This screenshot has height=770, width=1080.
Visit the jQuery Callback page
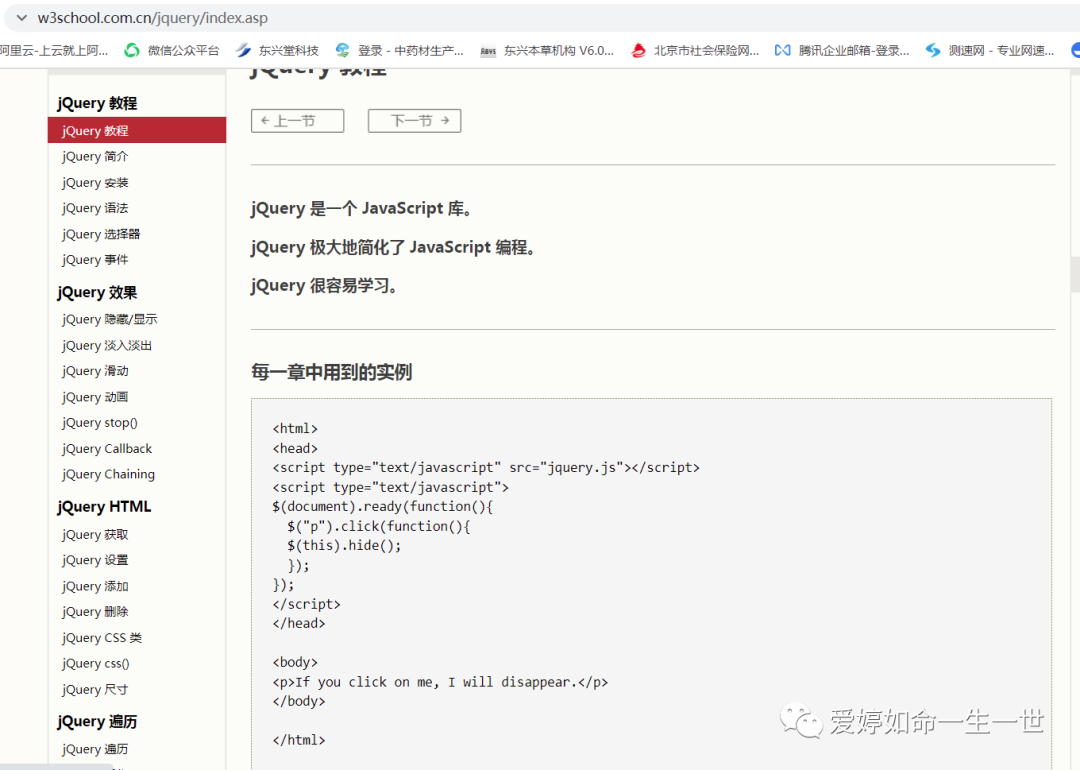point(107,448)
